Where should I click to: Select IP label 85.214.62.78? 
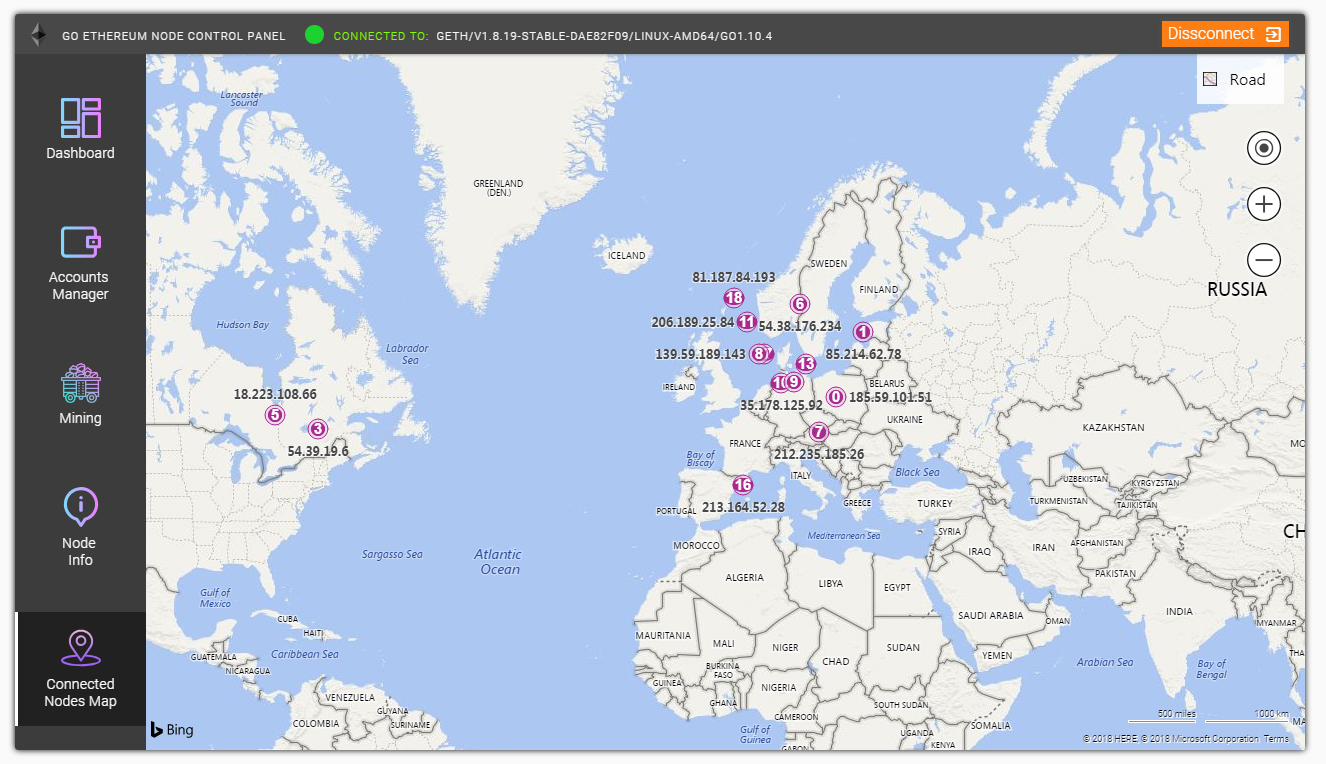(863, 354)
